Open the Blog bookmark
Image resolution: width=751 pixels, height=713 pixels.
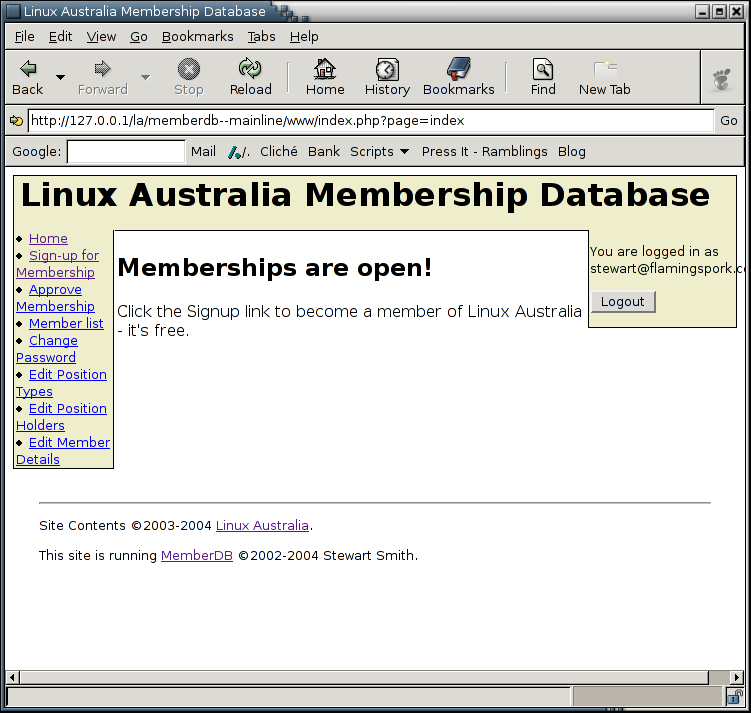[571, 152]
